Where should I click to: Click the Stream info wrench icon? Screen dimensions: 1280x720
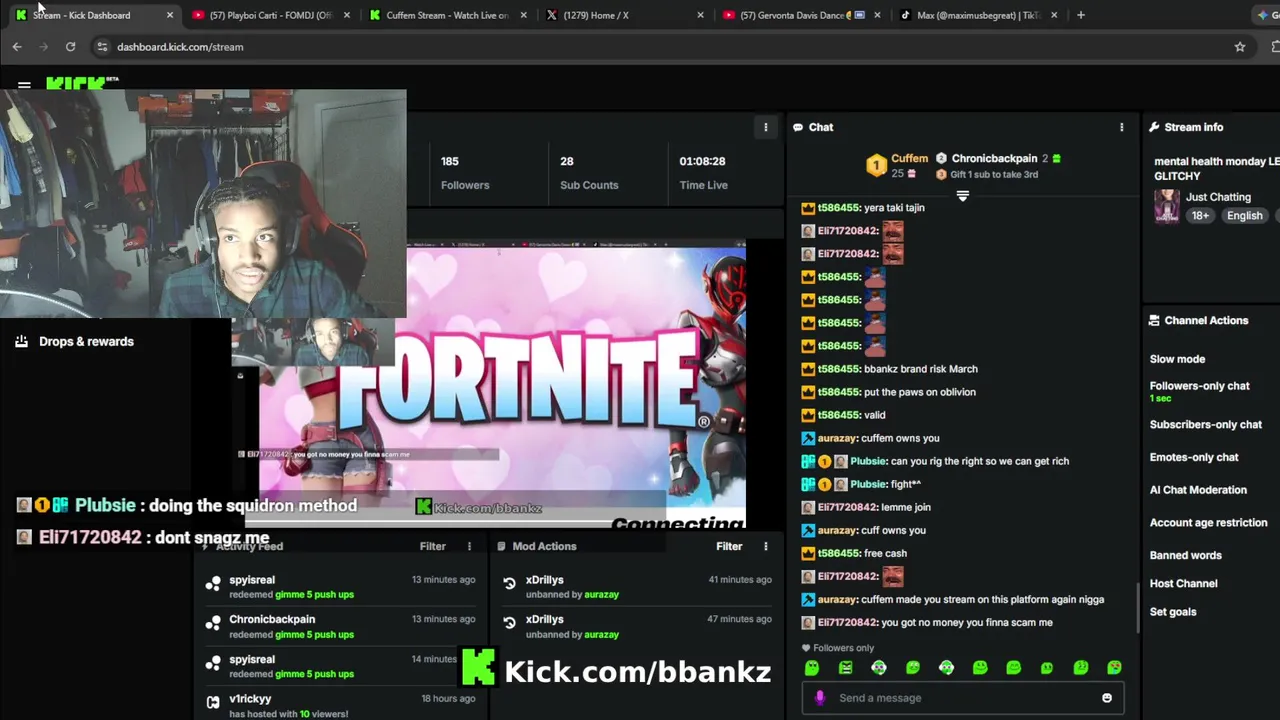[1154, 127]
